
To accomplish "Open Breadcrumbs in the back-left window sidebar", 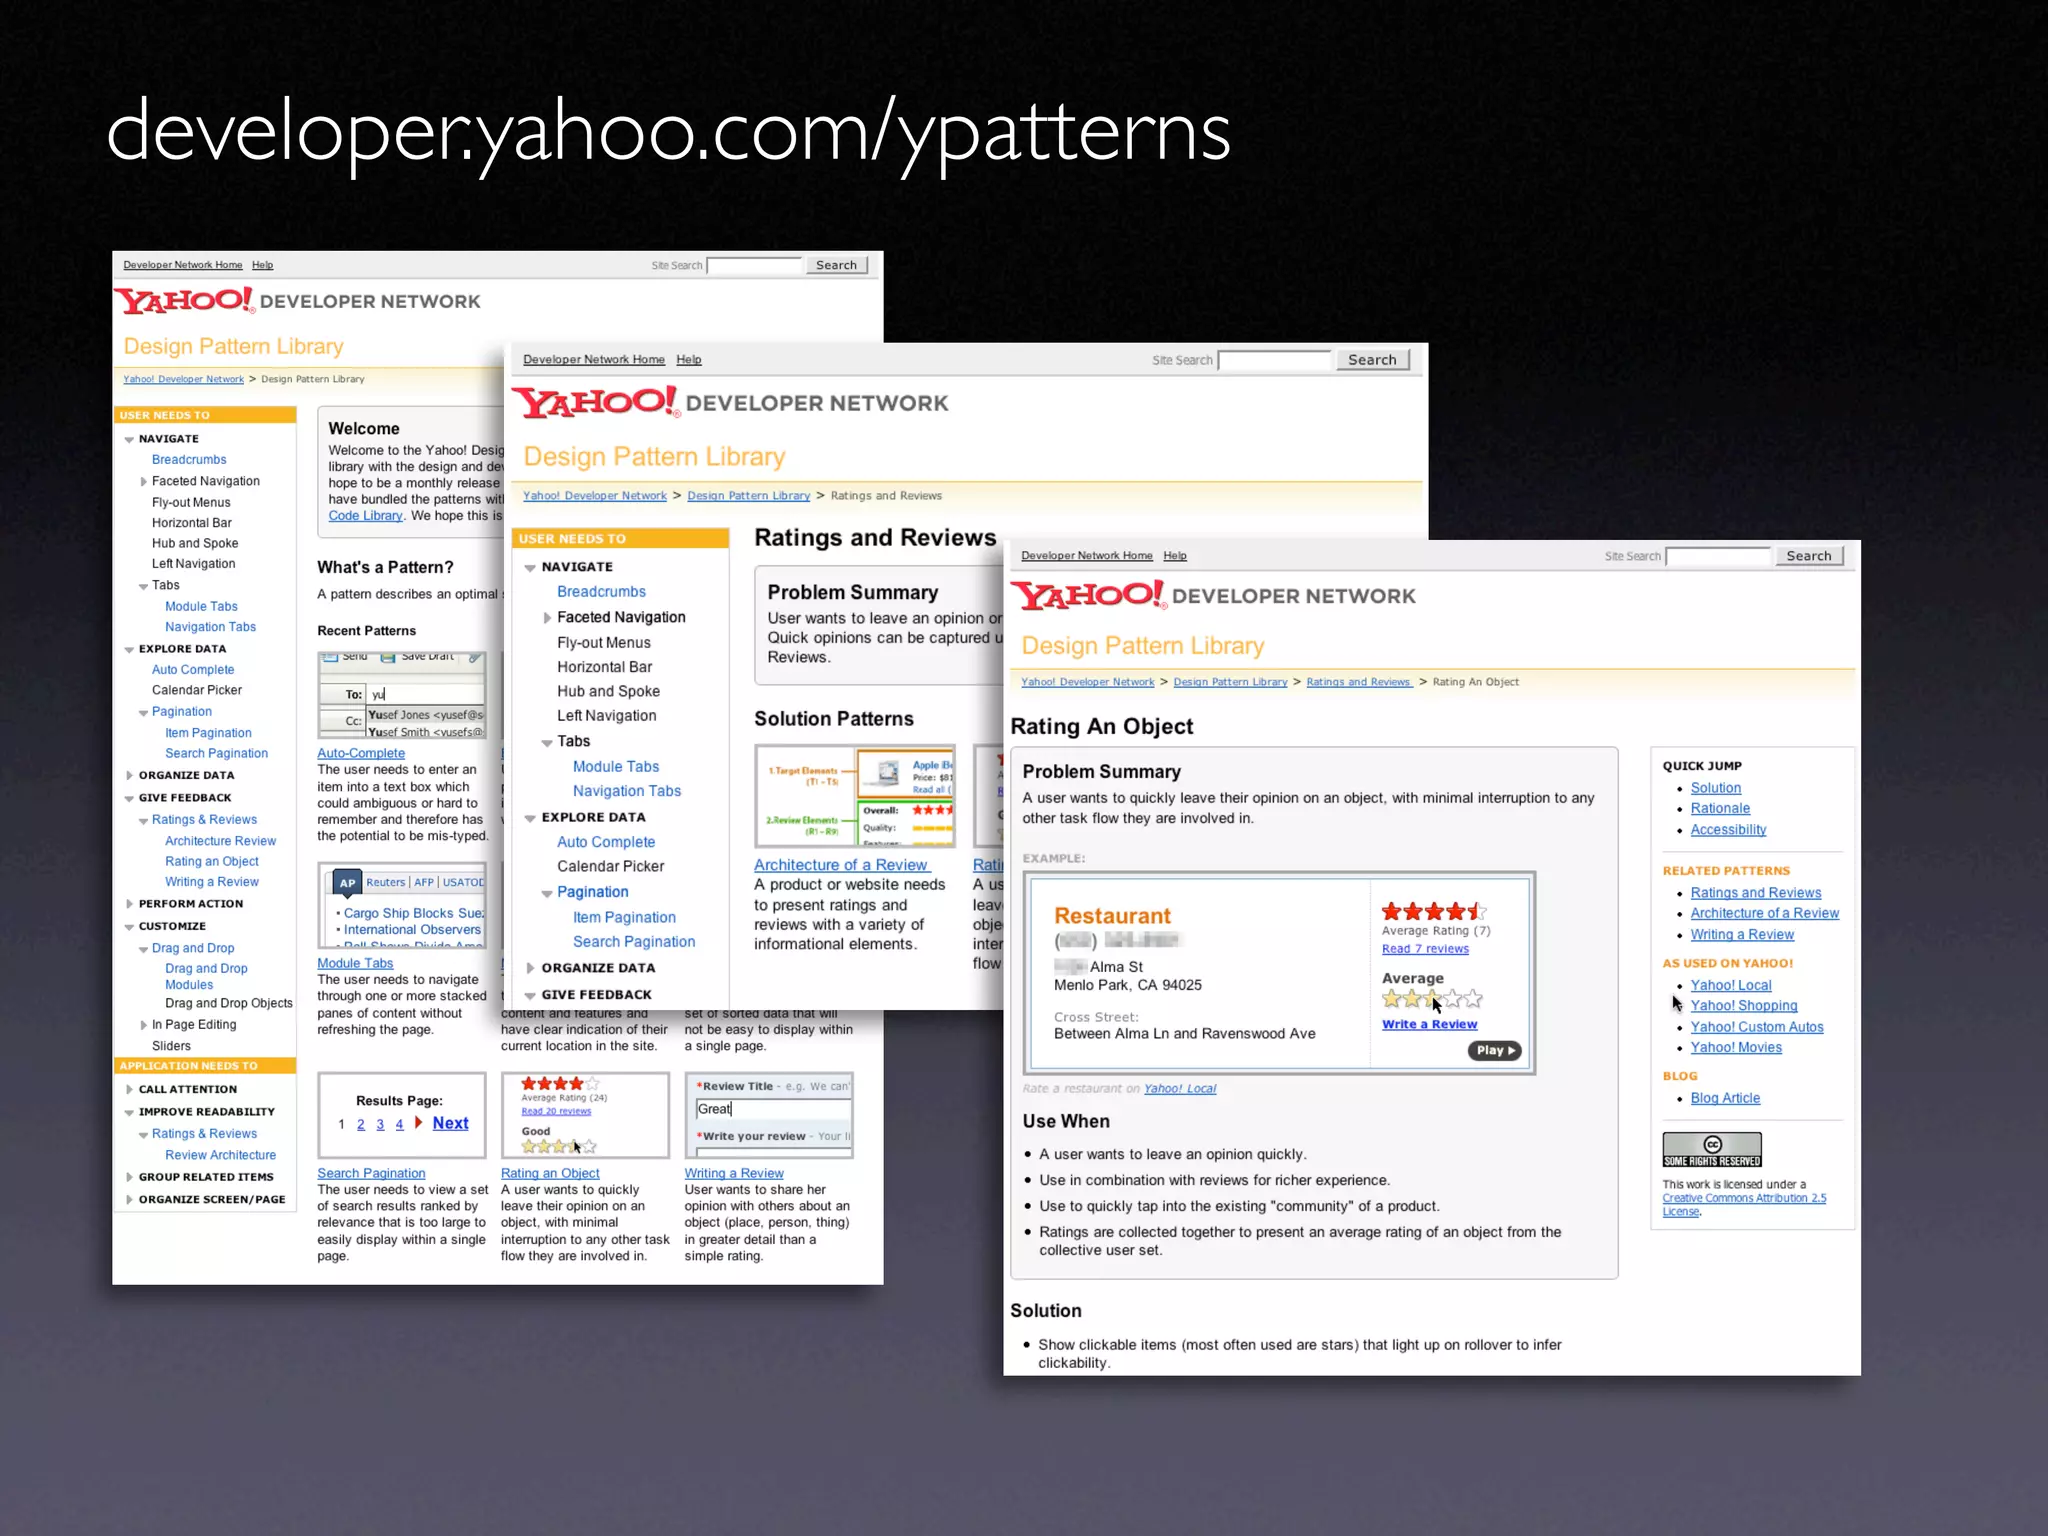I will tap(189, 460).
